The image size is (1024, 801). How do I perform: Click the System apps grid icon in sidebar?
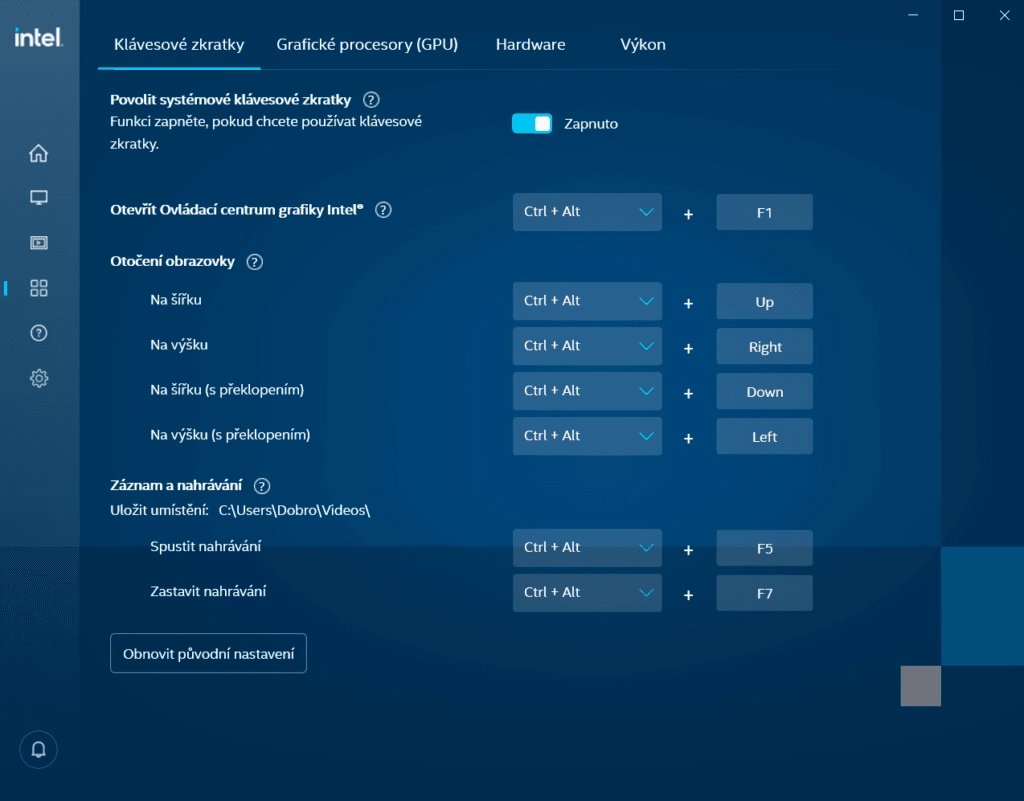(x=38, y=288)
